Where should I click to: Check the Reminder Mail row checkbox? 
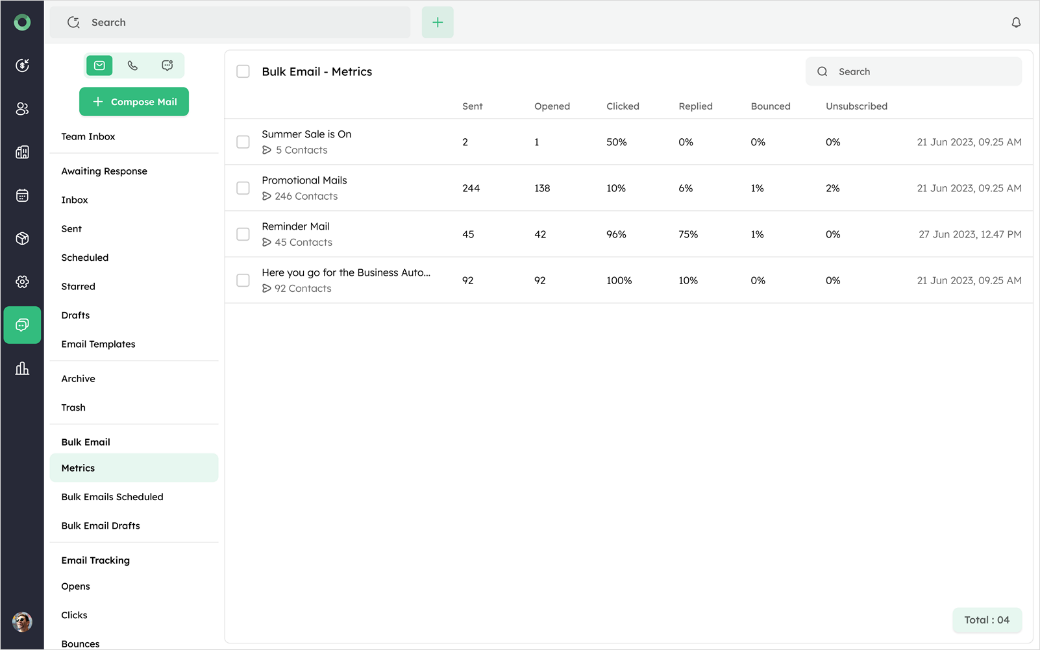243,234
